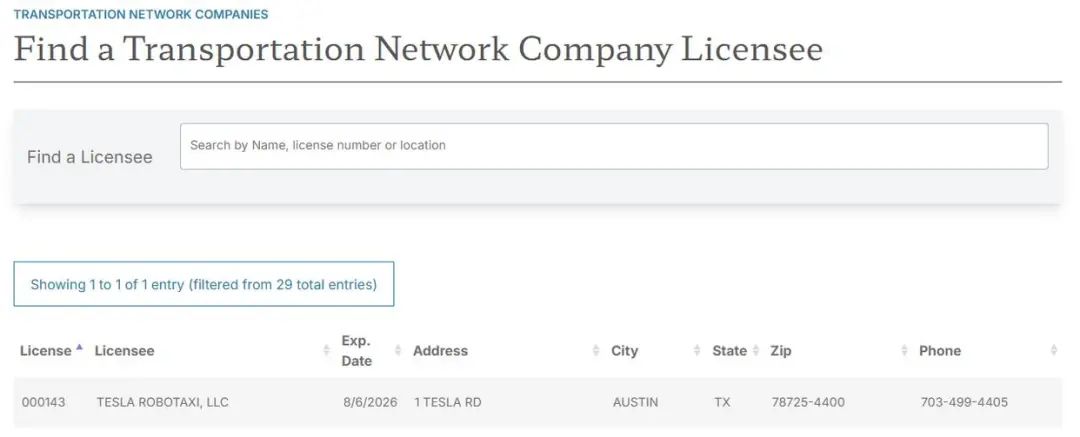Click zip code 78725-4400 cell
1080x437 pixels.
808,403
